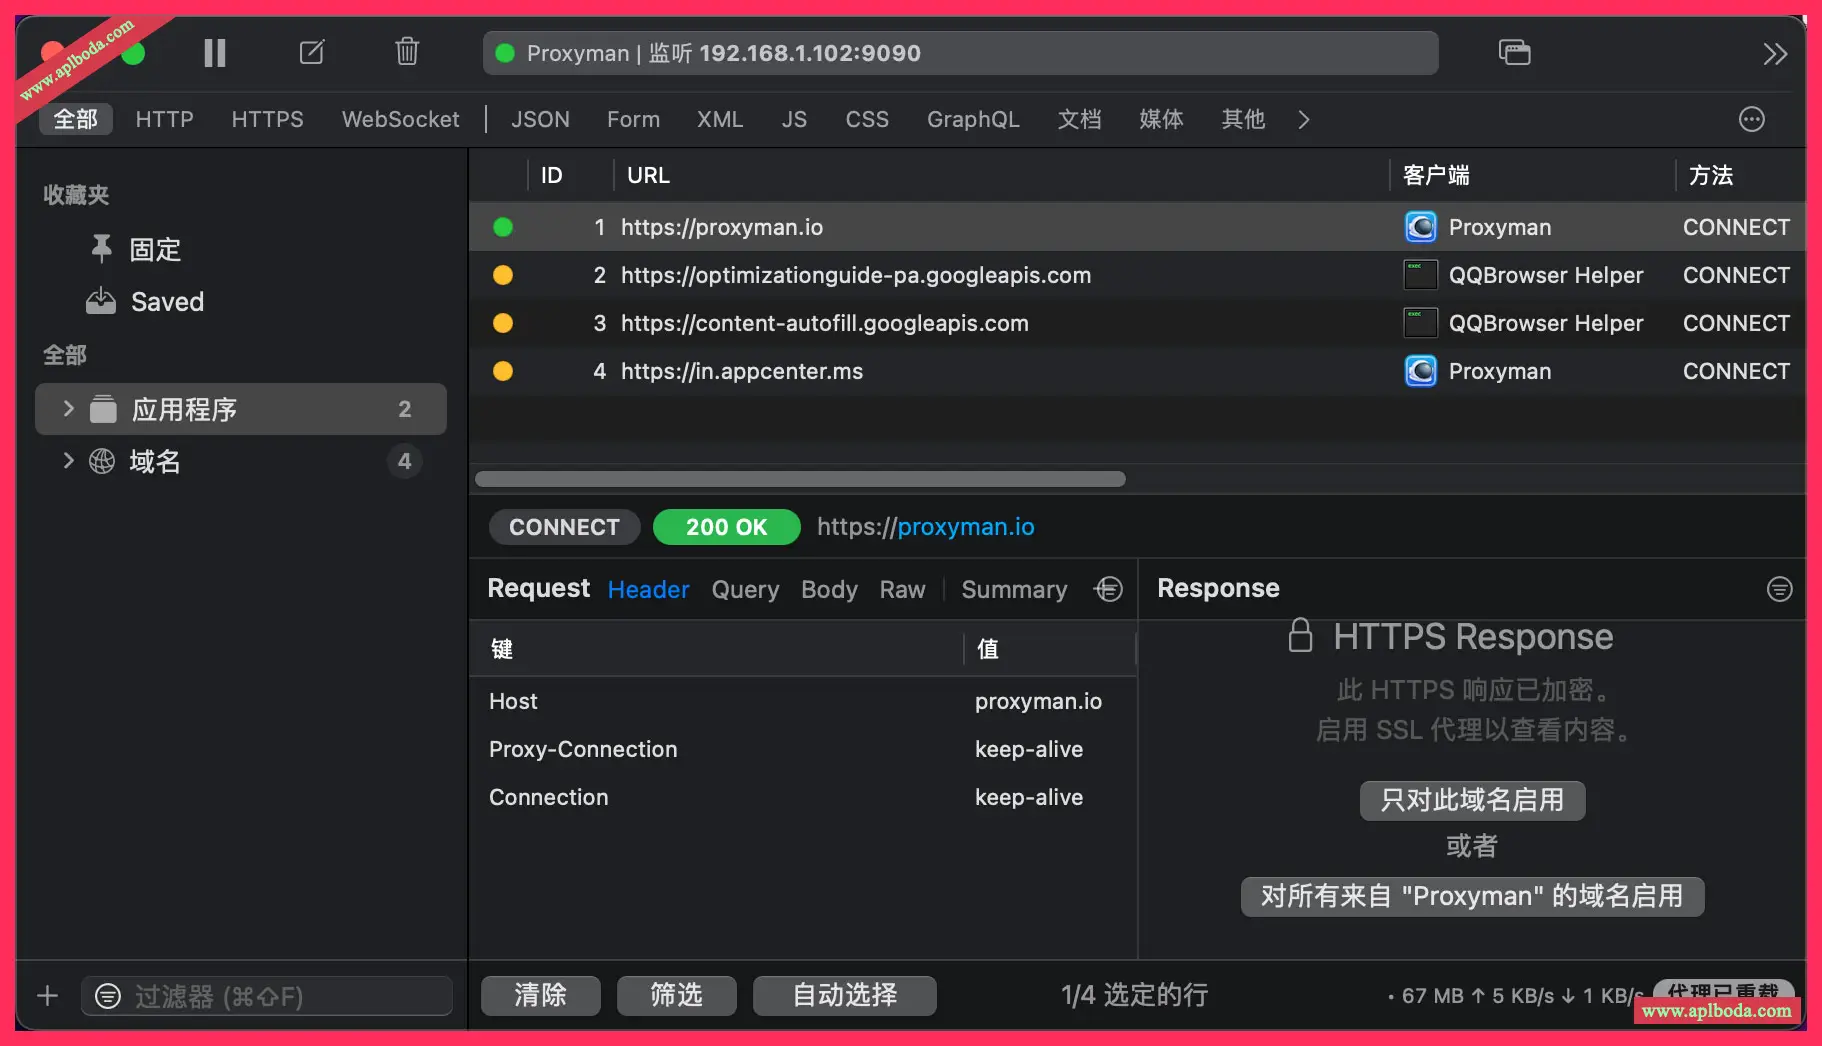Click the 自动选择 button

844,995
